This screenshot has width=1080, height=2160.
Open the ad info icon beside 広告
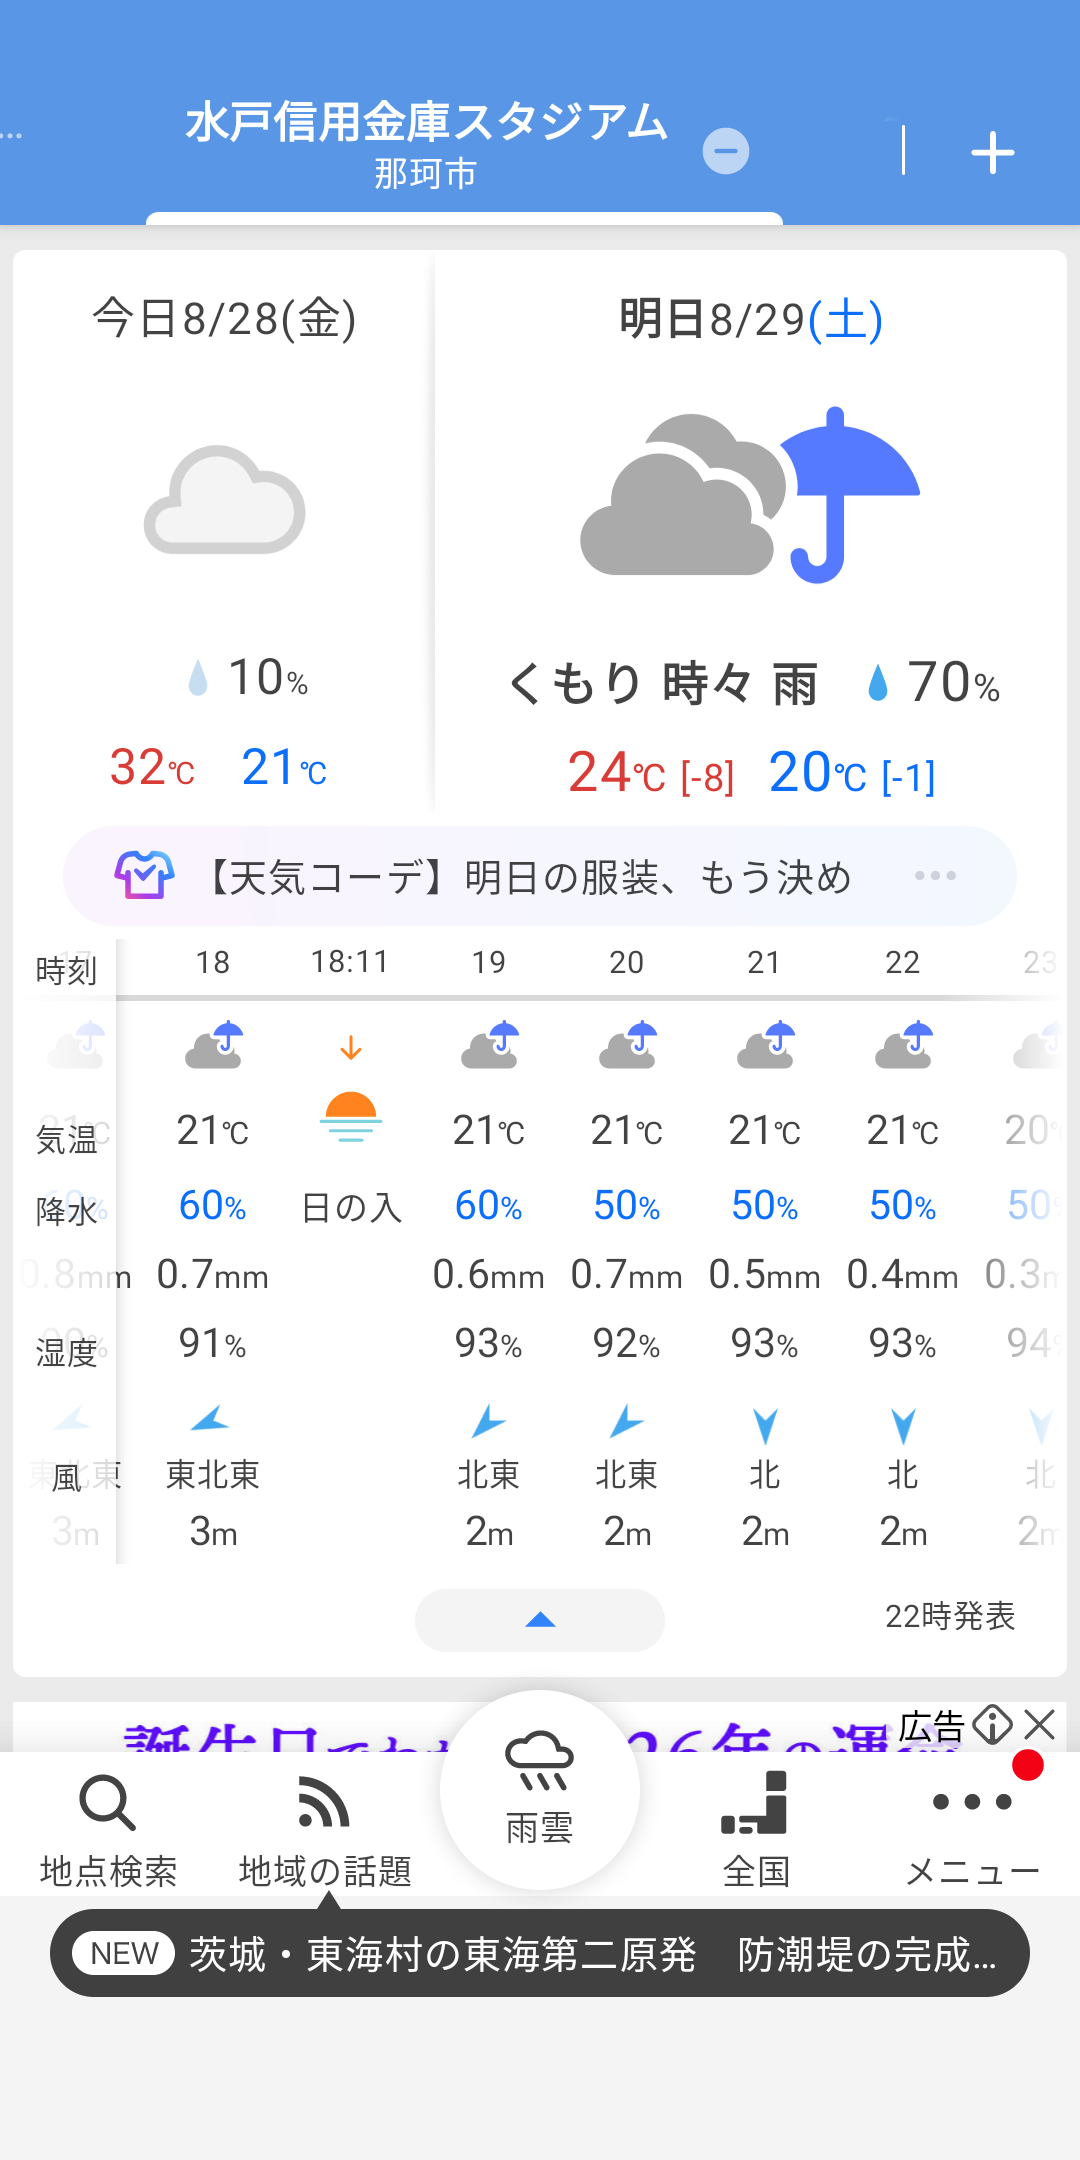coord(993,1724)
